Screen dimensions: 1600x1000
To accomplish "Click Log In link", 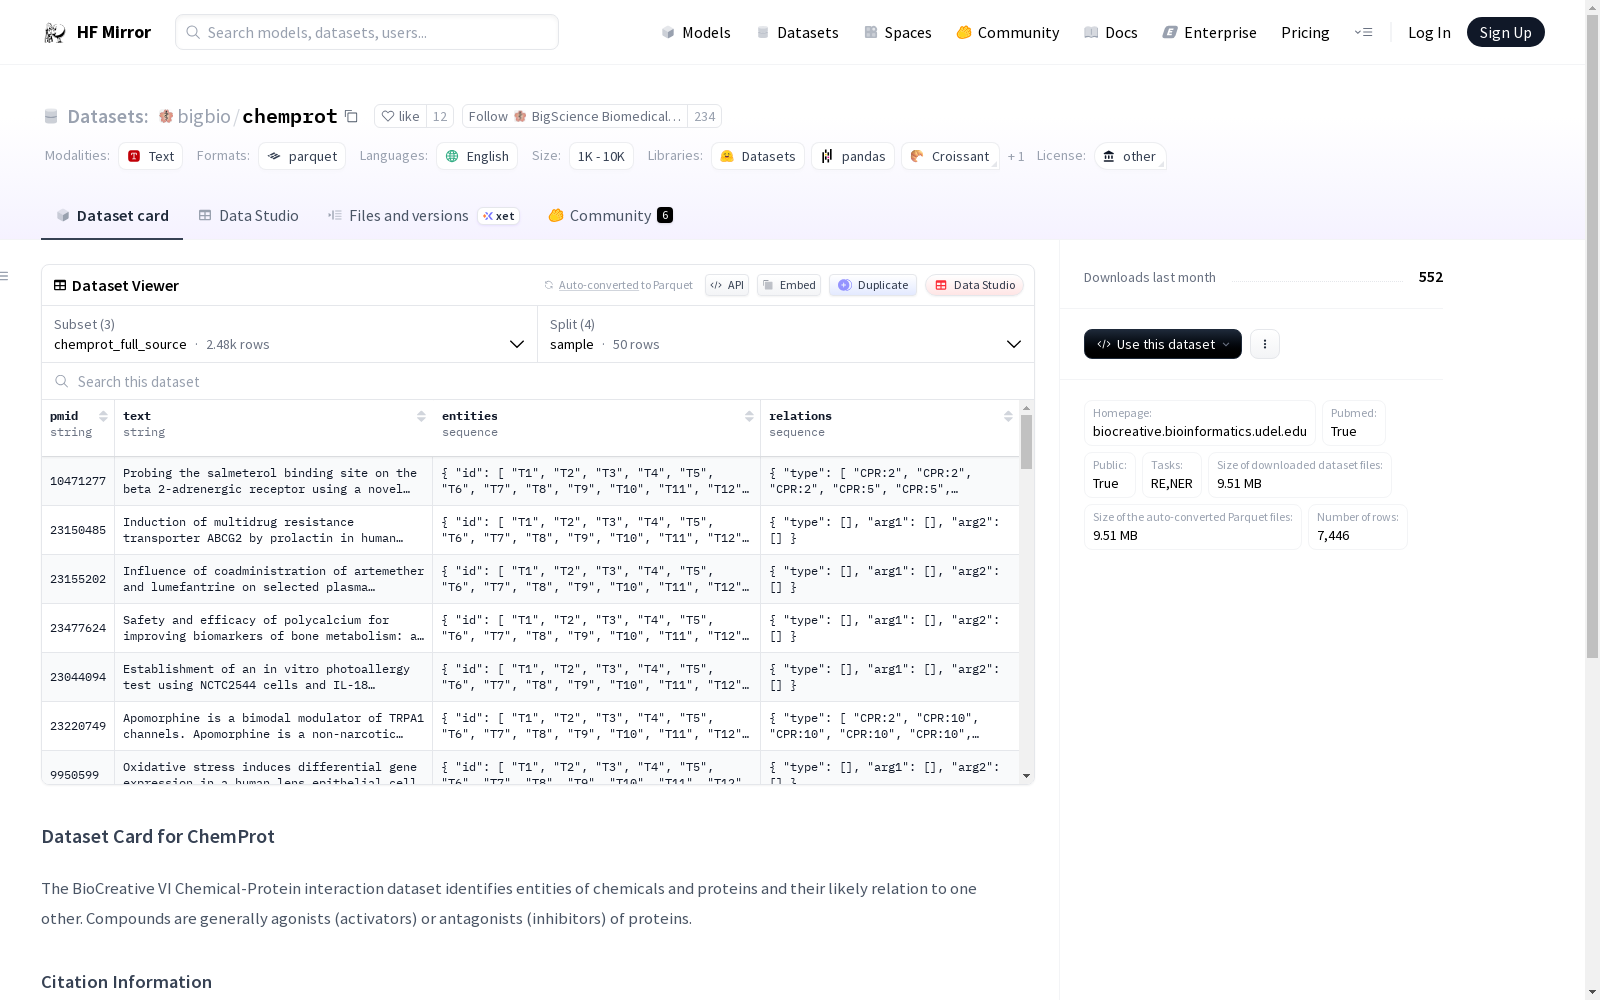I will coord(1429,32).
